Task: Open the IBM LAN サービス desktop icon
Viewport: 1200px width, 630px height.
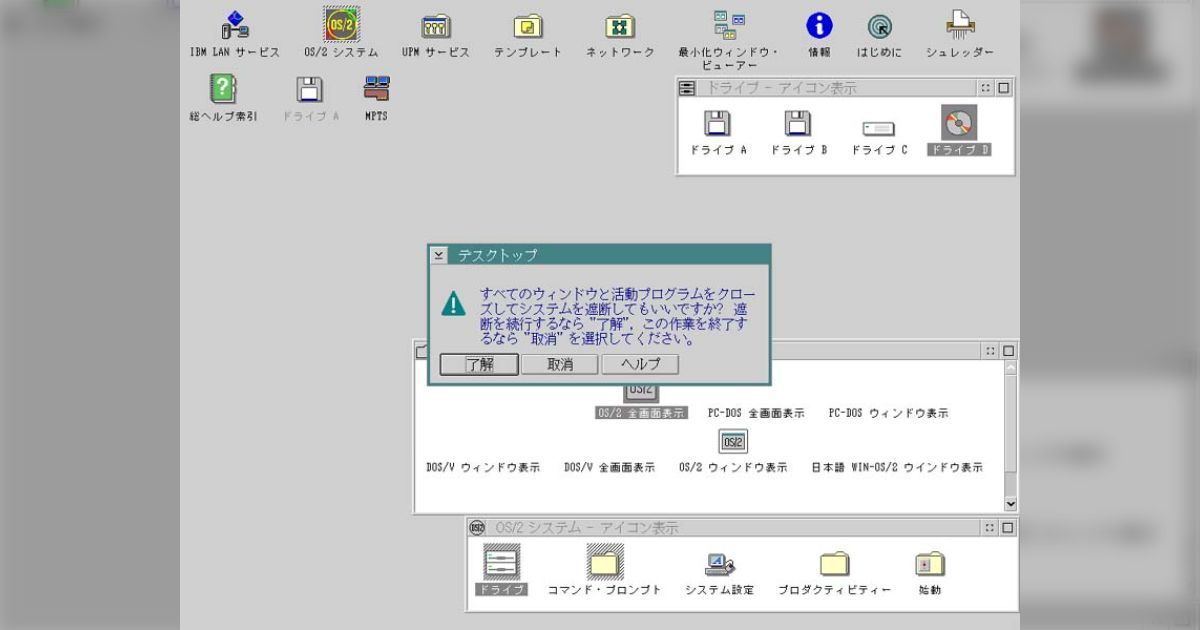Action: pos(235,26)
